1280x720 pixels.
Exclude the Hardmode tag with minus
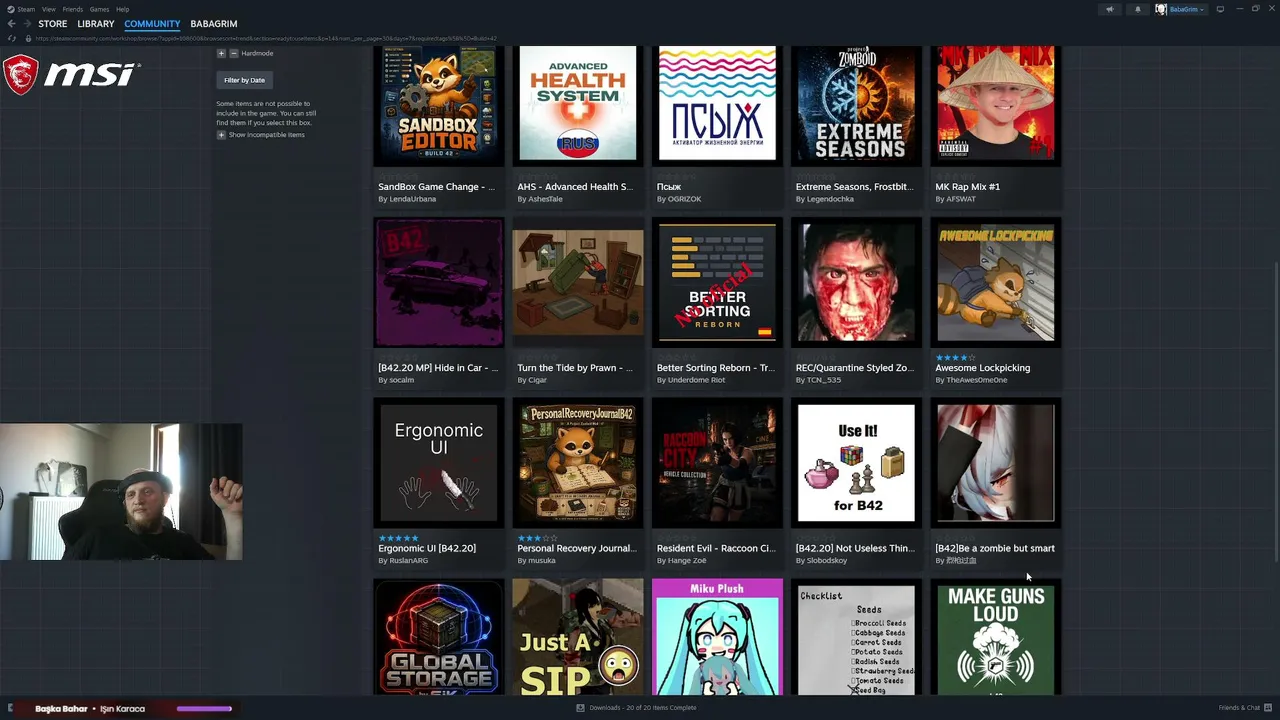[x=233, y=53]
